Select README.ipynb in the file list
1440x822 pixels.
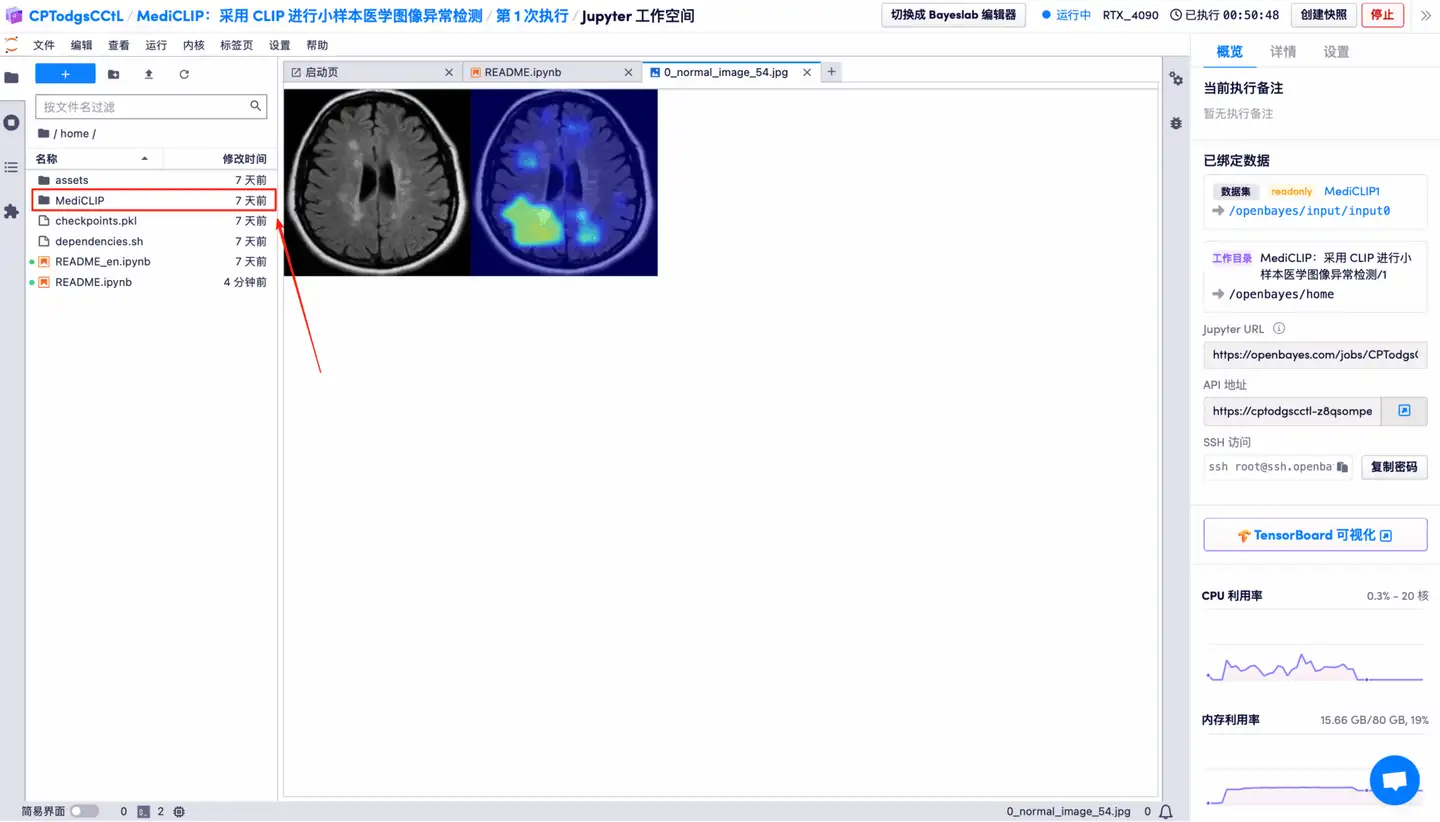point(152,282)
